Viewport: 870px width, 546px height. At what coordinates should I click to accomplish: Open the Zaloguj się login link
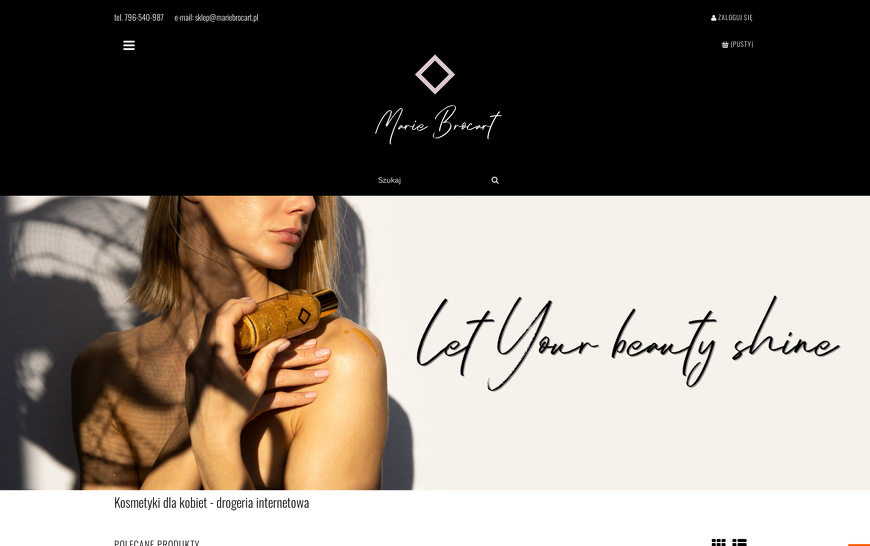pos(735,18)
